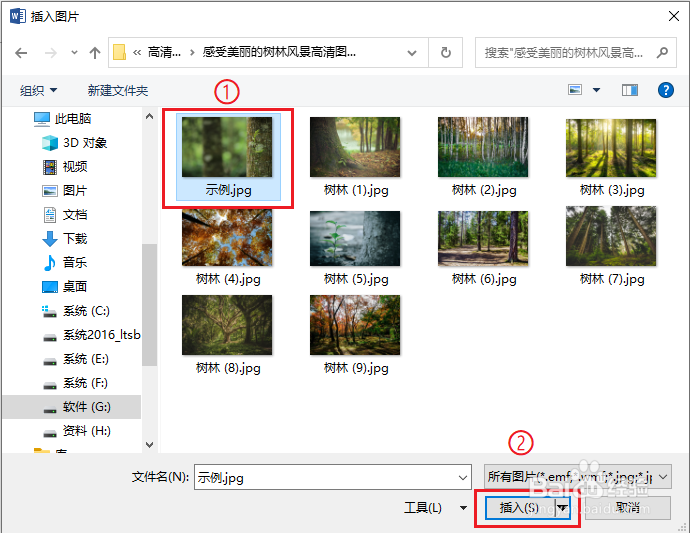This screenshot has height=533, width=690.
Task: Expand the address bar path history
Action: [x=412, y=53]
